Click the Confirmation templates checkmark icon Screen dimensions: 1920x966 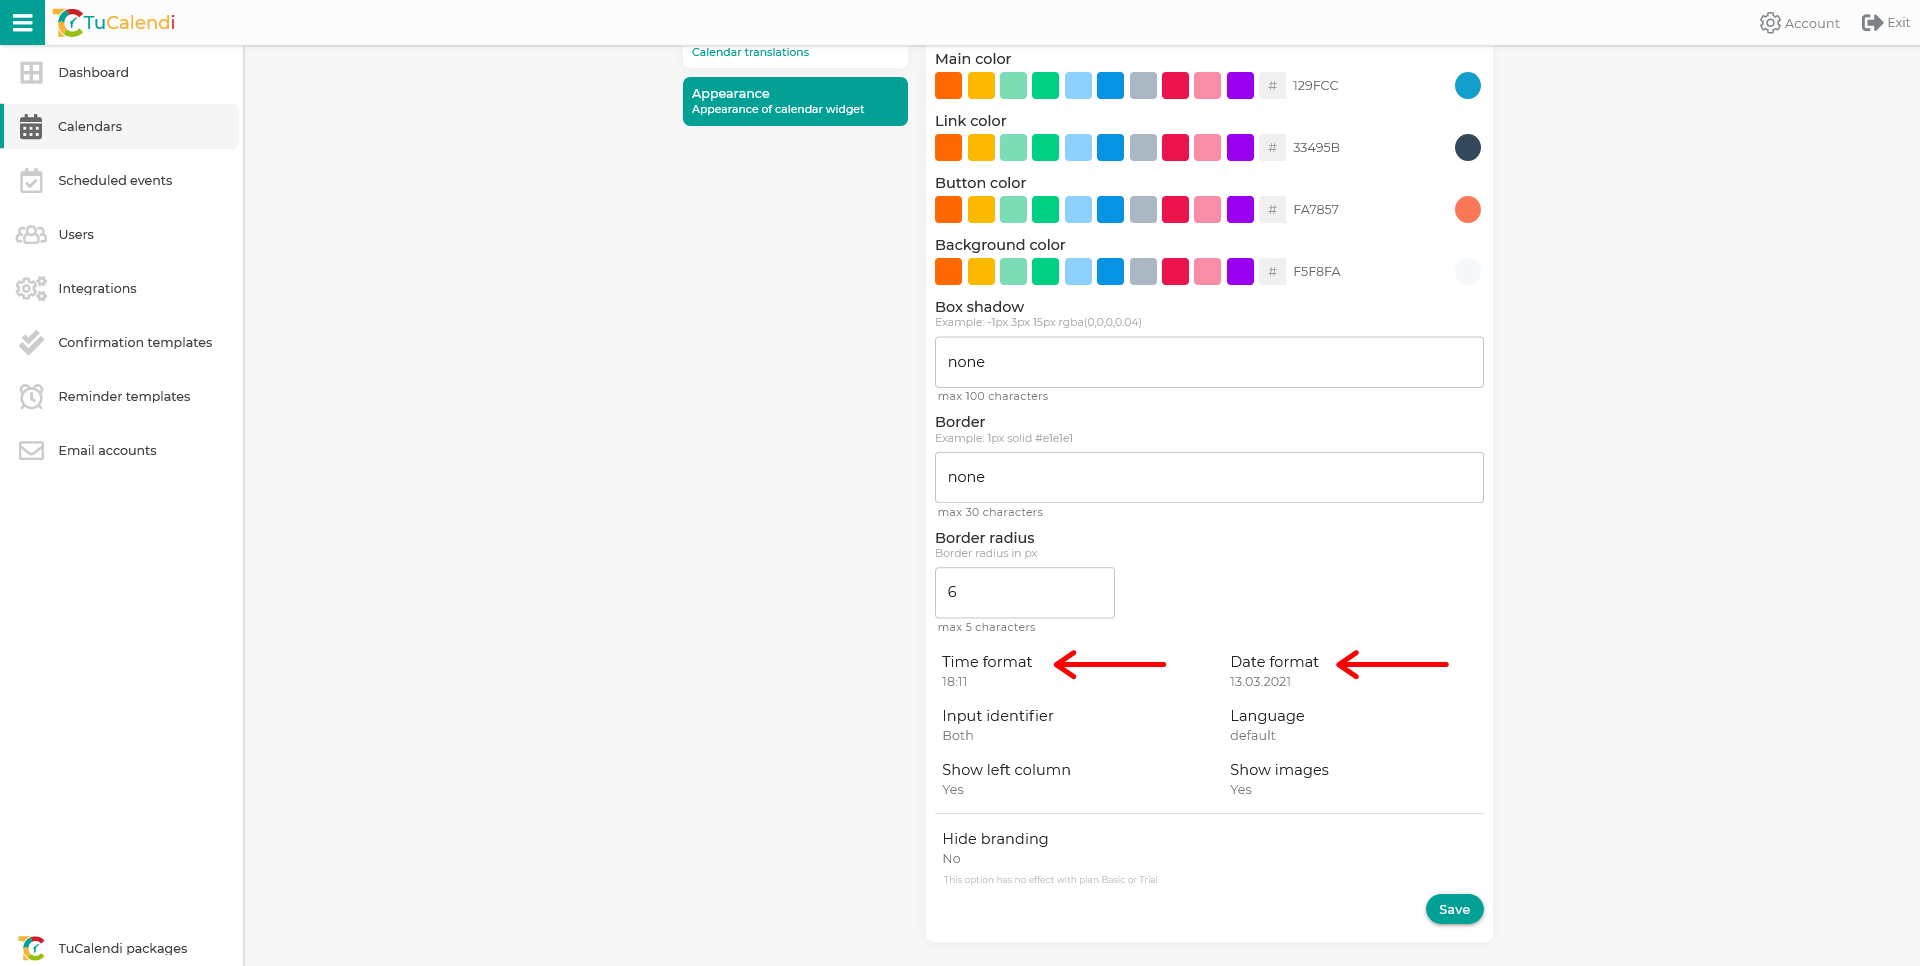coord(31,342)
